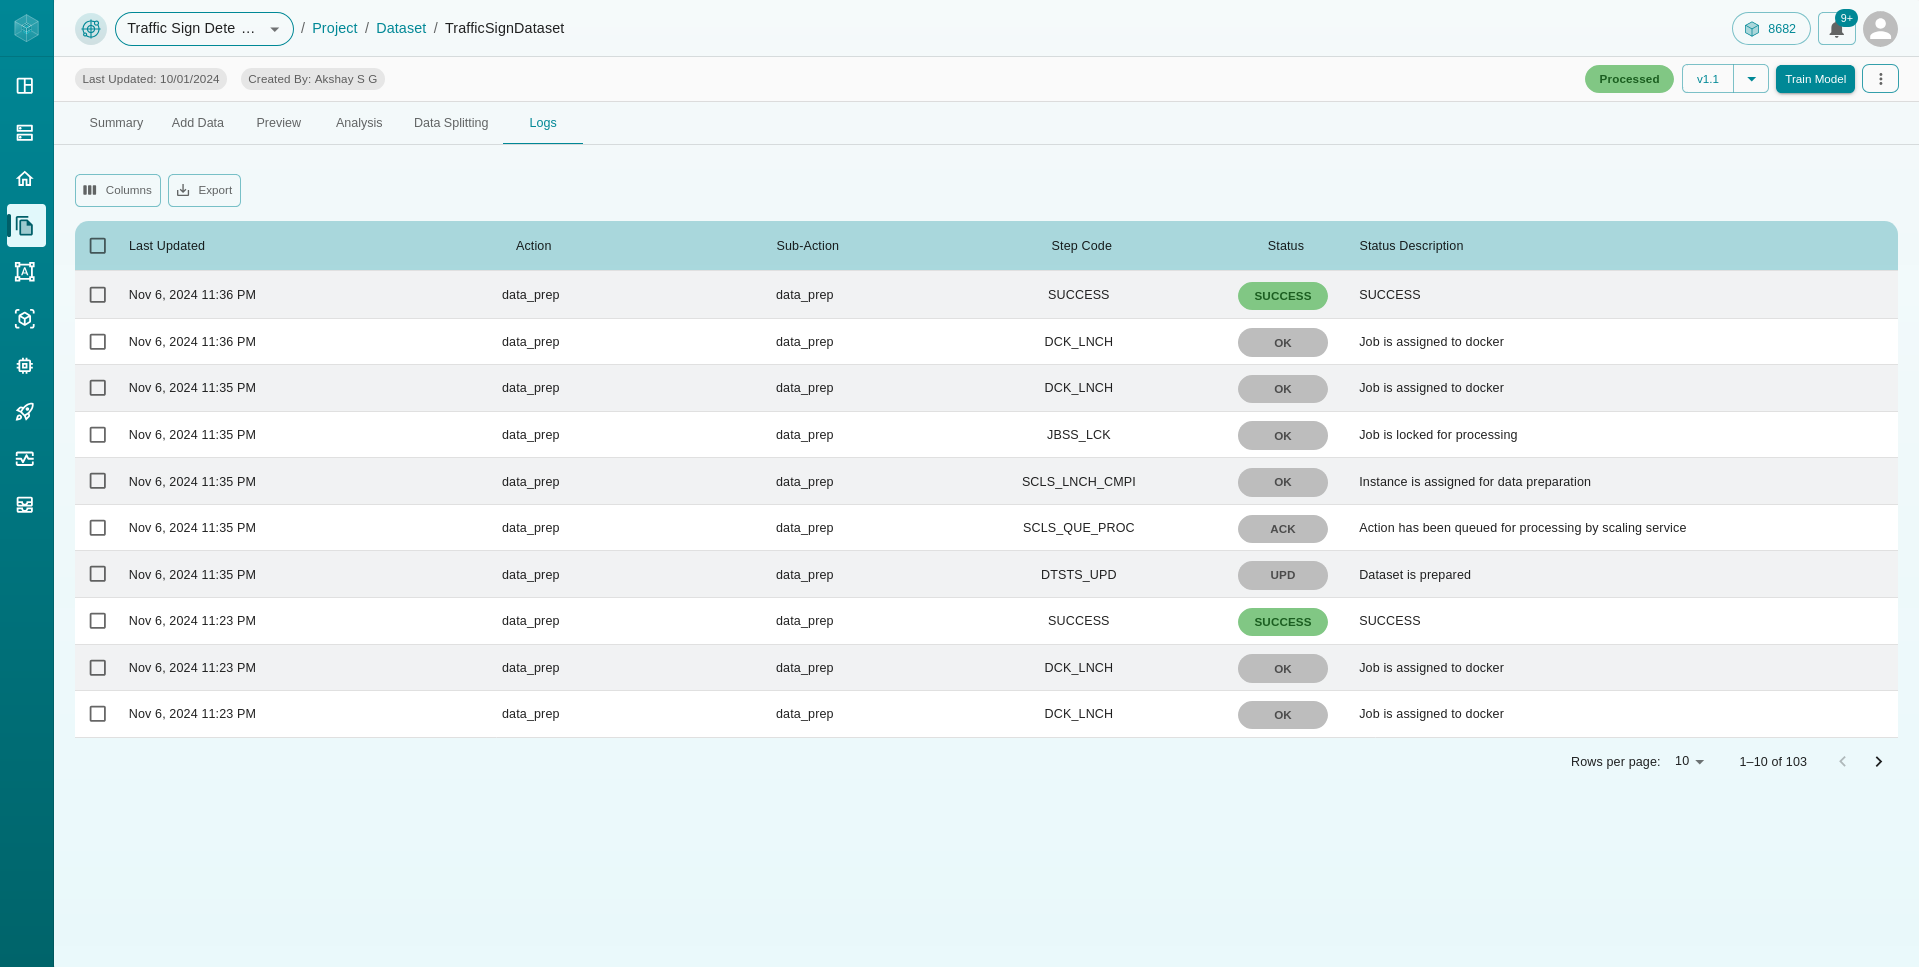Open the notifications bell
Viewport: 1920px width, 967px height.
click(x=1837, y=29)
